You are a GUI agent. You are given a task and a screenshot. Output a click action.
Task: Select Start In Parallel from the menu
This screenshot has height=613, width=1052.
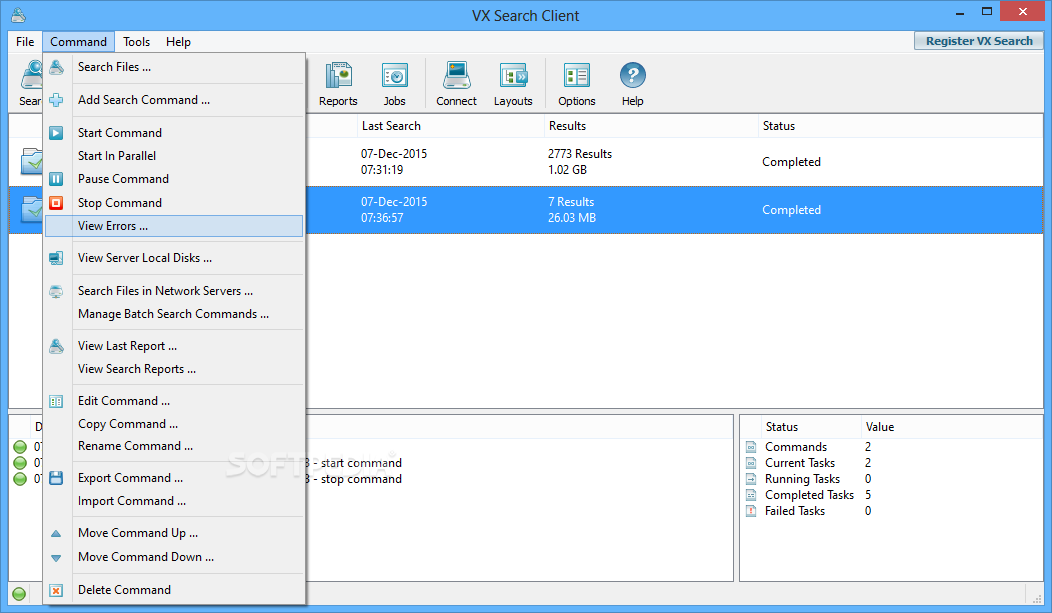pos(174,156)
